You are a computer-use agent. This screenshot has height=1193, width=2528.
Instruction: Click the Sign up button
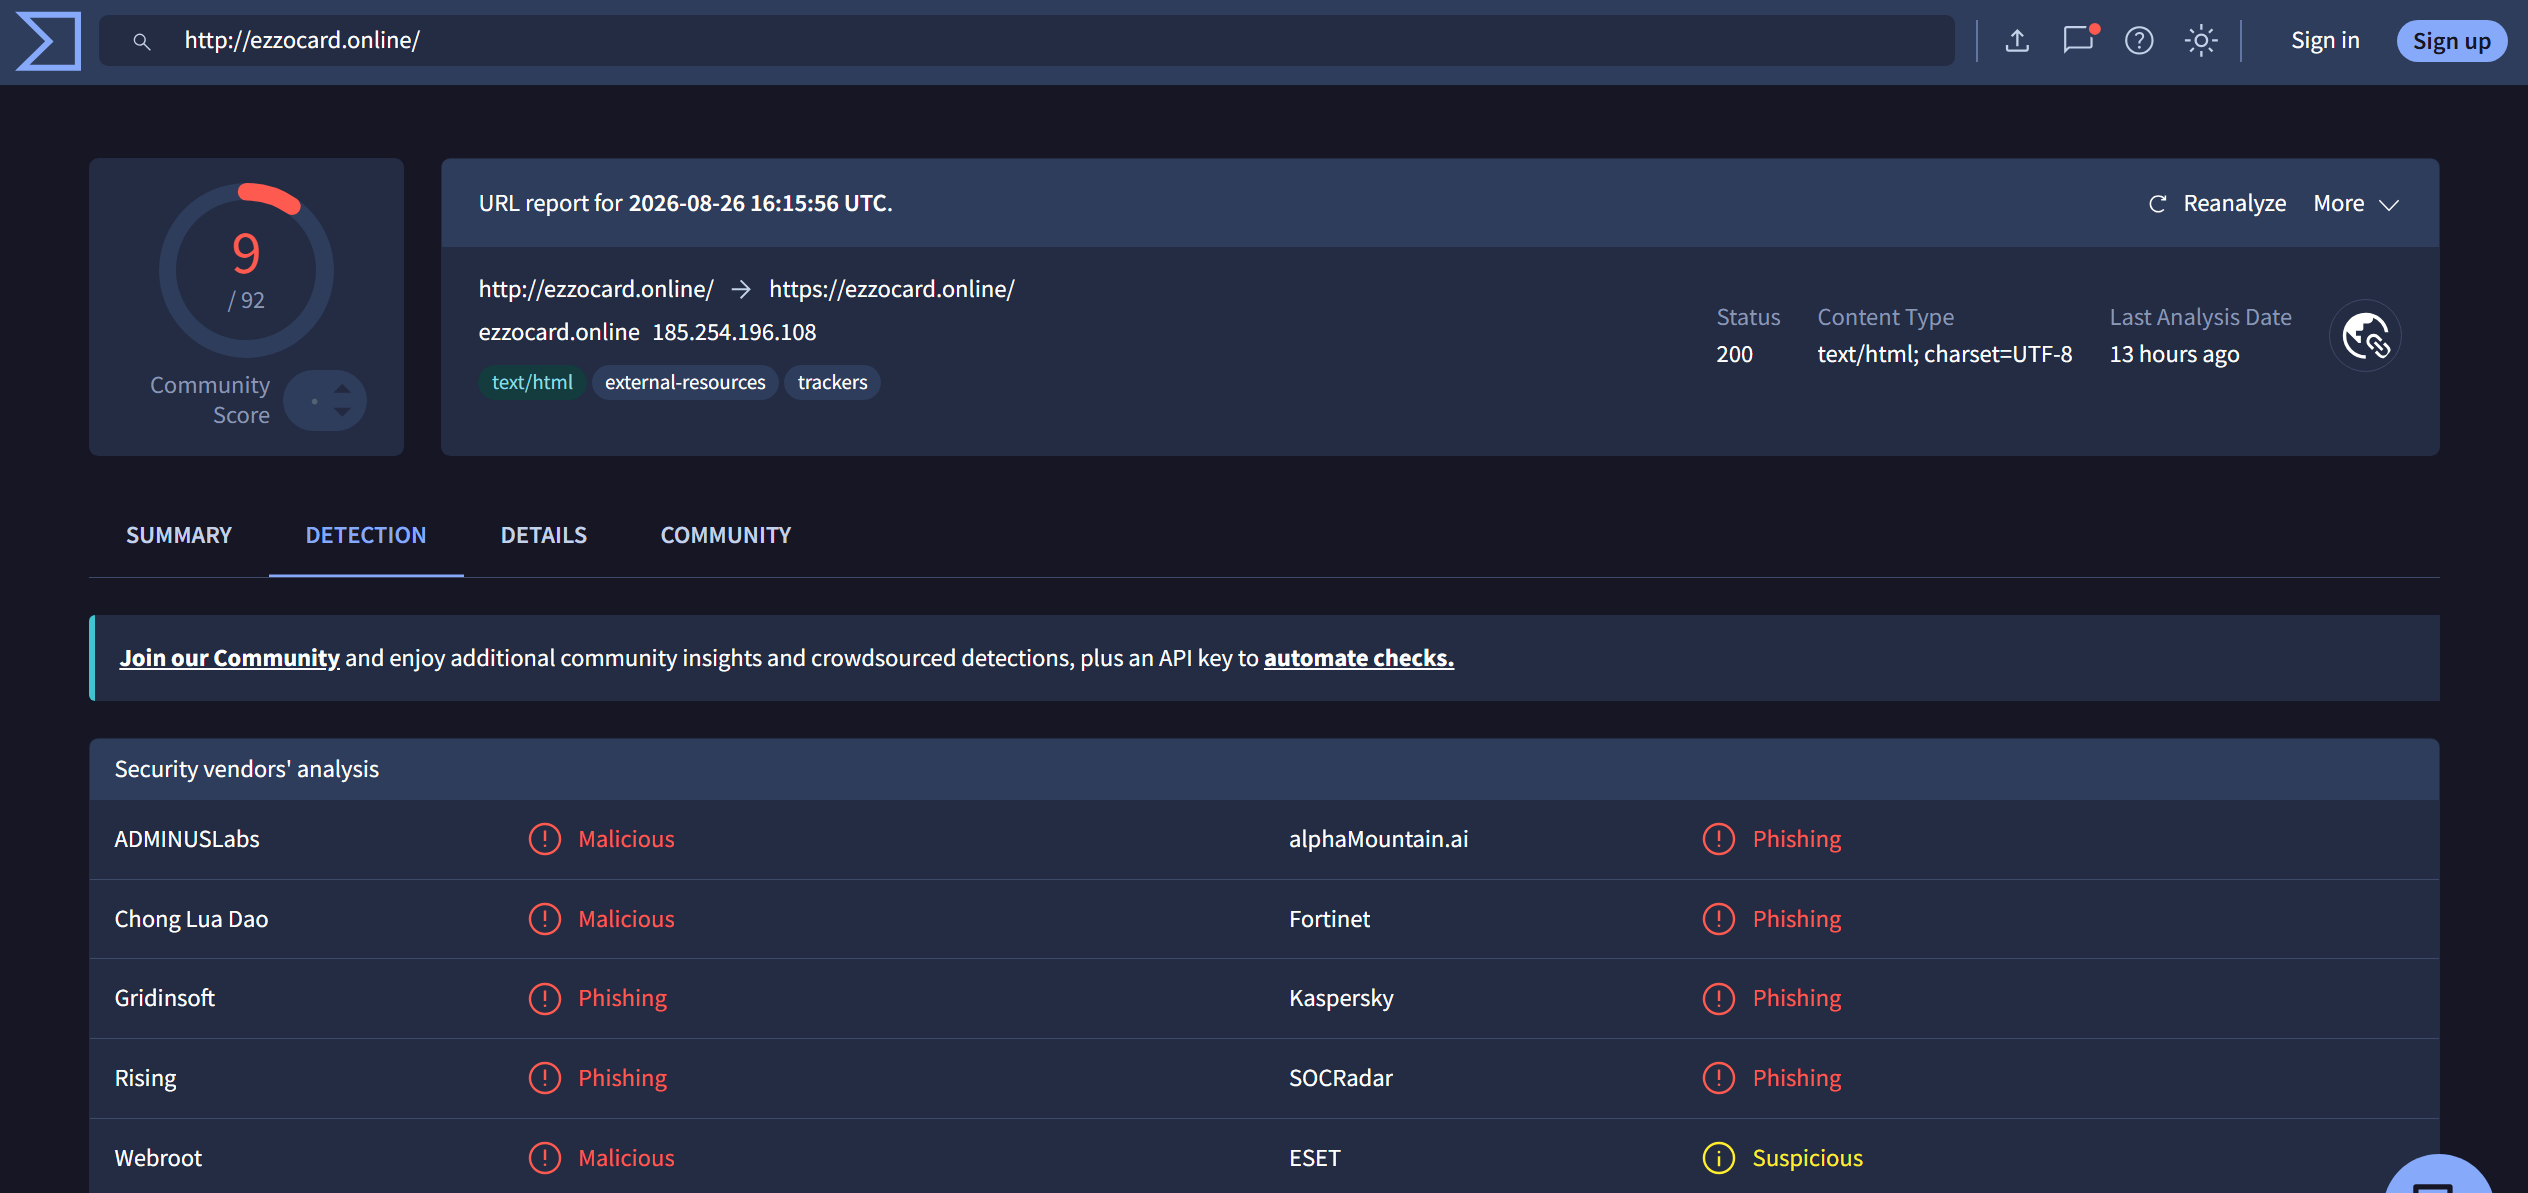2451,41
